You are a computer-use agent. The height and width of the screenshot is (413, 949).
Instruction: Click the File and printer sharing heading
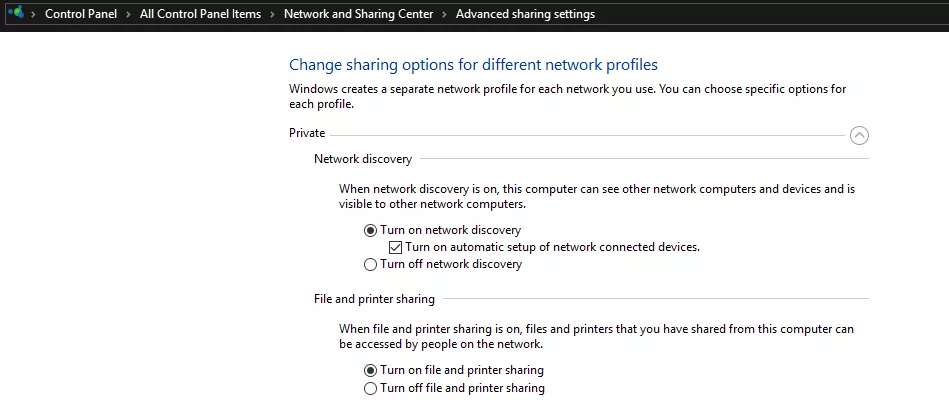tap(374, 299)
